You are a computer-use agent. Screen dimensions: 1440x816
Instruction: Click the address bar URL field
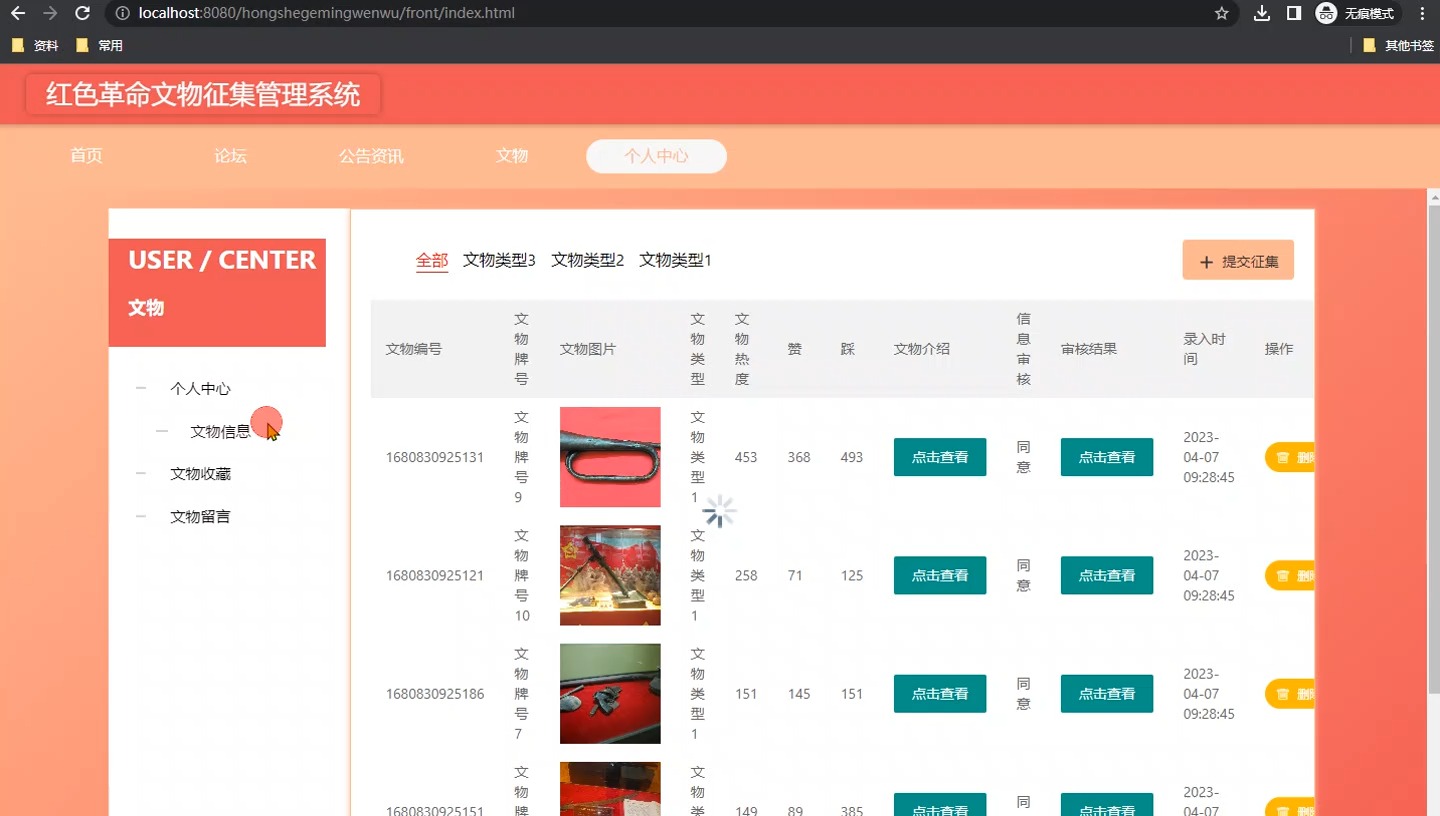click(x=660, y=14)
